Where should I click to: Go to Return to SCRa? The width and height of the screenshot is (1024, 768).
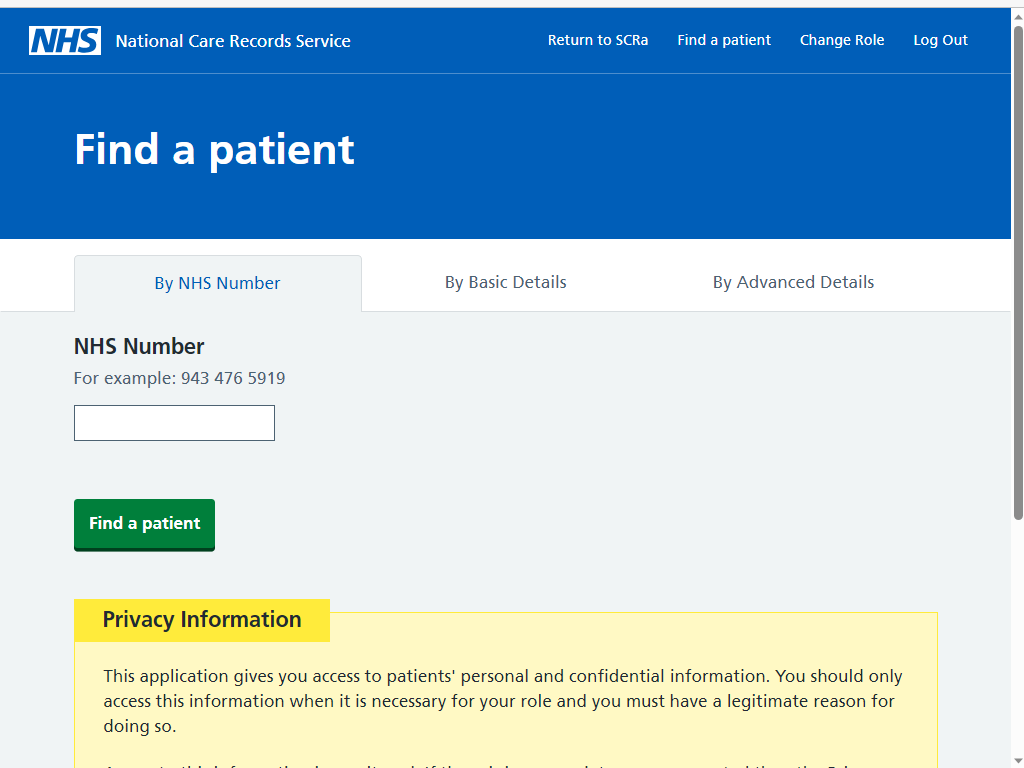pos(598,40)
